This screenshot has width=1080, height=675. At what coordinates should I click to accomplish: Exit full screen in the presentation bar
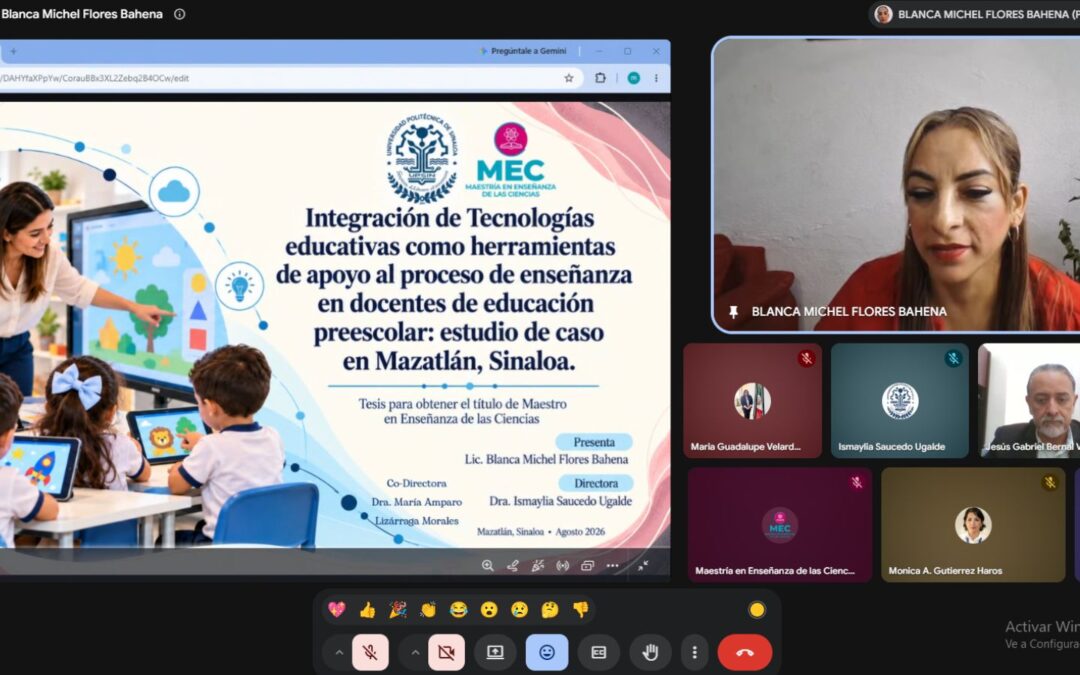[x=643, y=565]
